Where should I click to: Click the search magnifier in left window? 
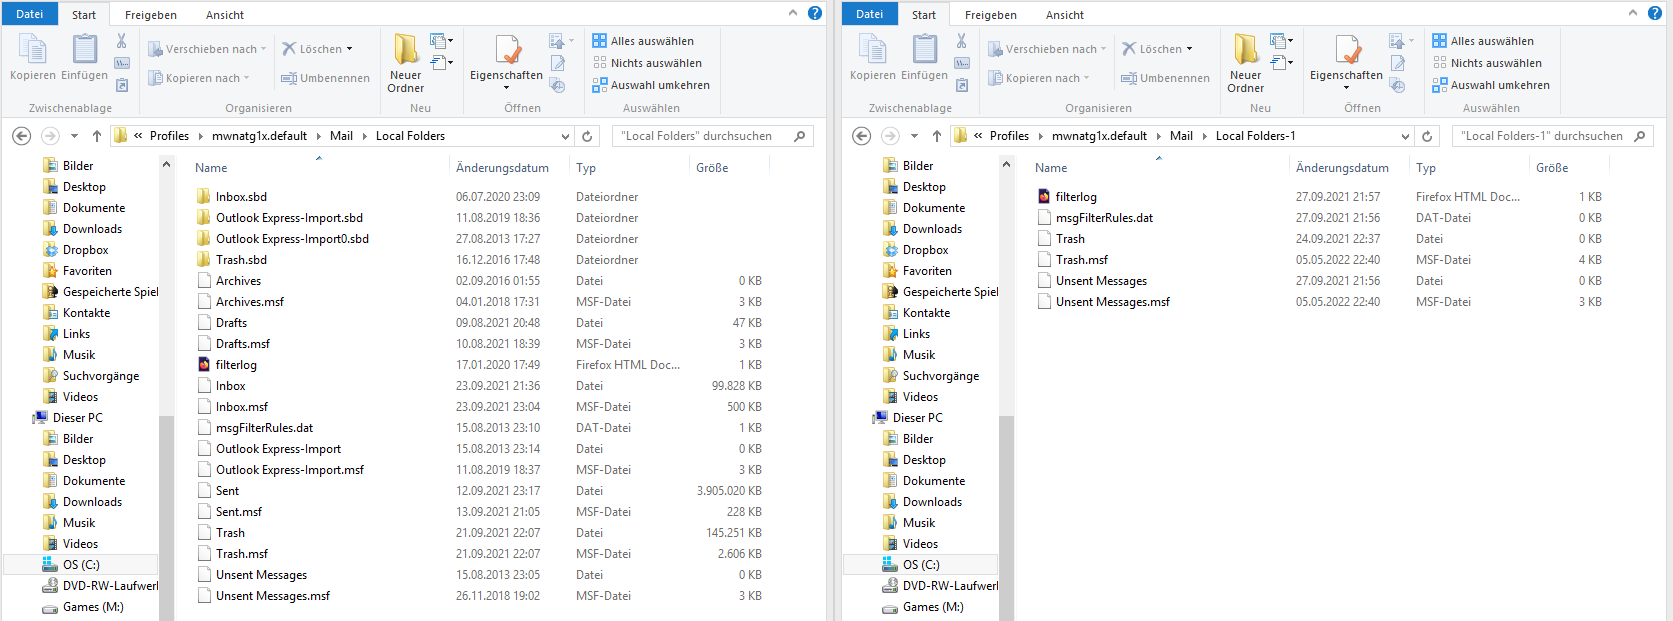799,136
